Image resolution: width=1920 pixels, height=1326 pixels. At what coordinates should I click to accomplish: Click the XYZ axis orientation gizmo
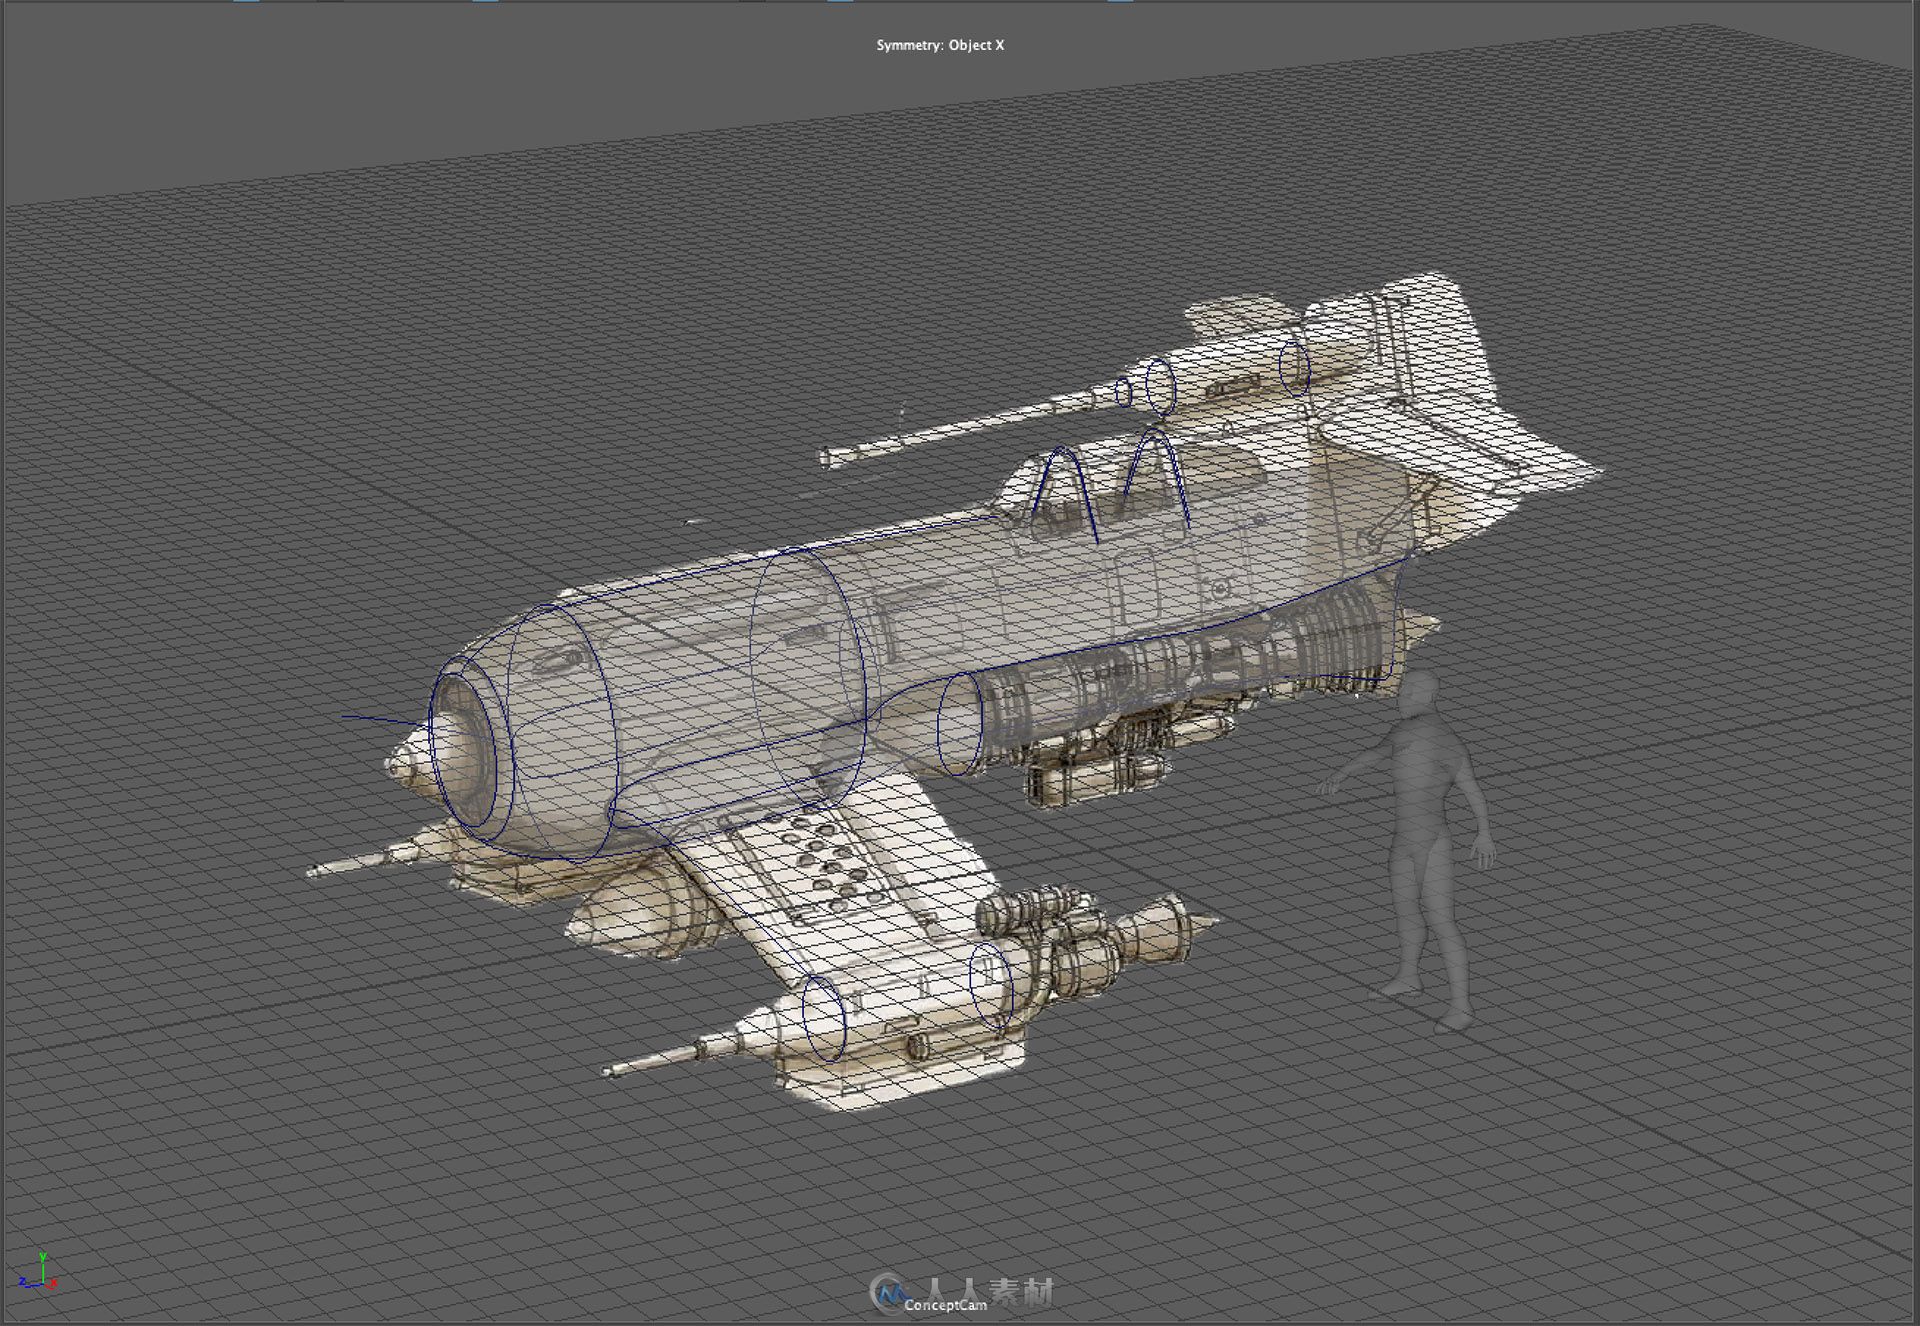click(38, 1270)
